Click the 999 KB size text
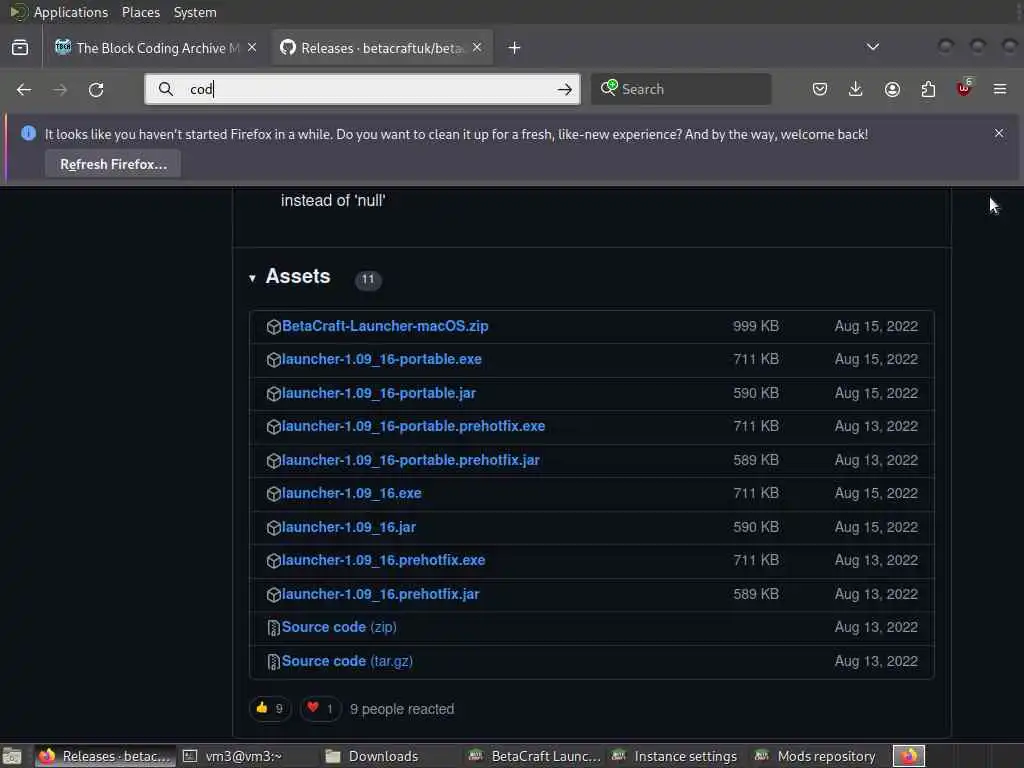 (x=756, y=326)
